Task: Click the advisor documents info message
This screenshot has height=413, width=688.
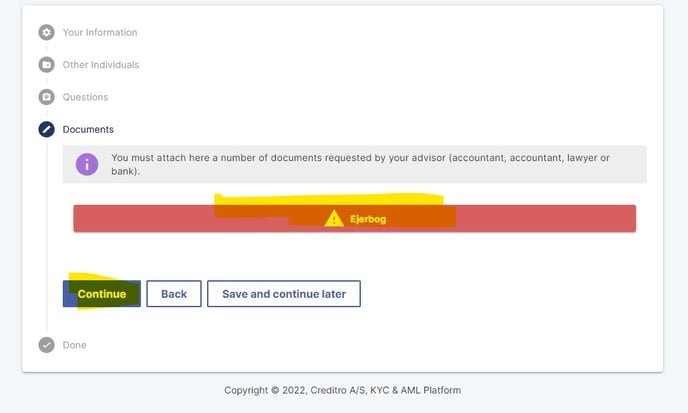Action: [x=355, y=164]
